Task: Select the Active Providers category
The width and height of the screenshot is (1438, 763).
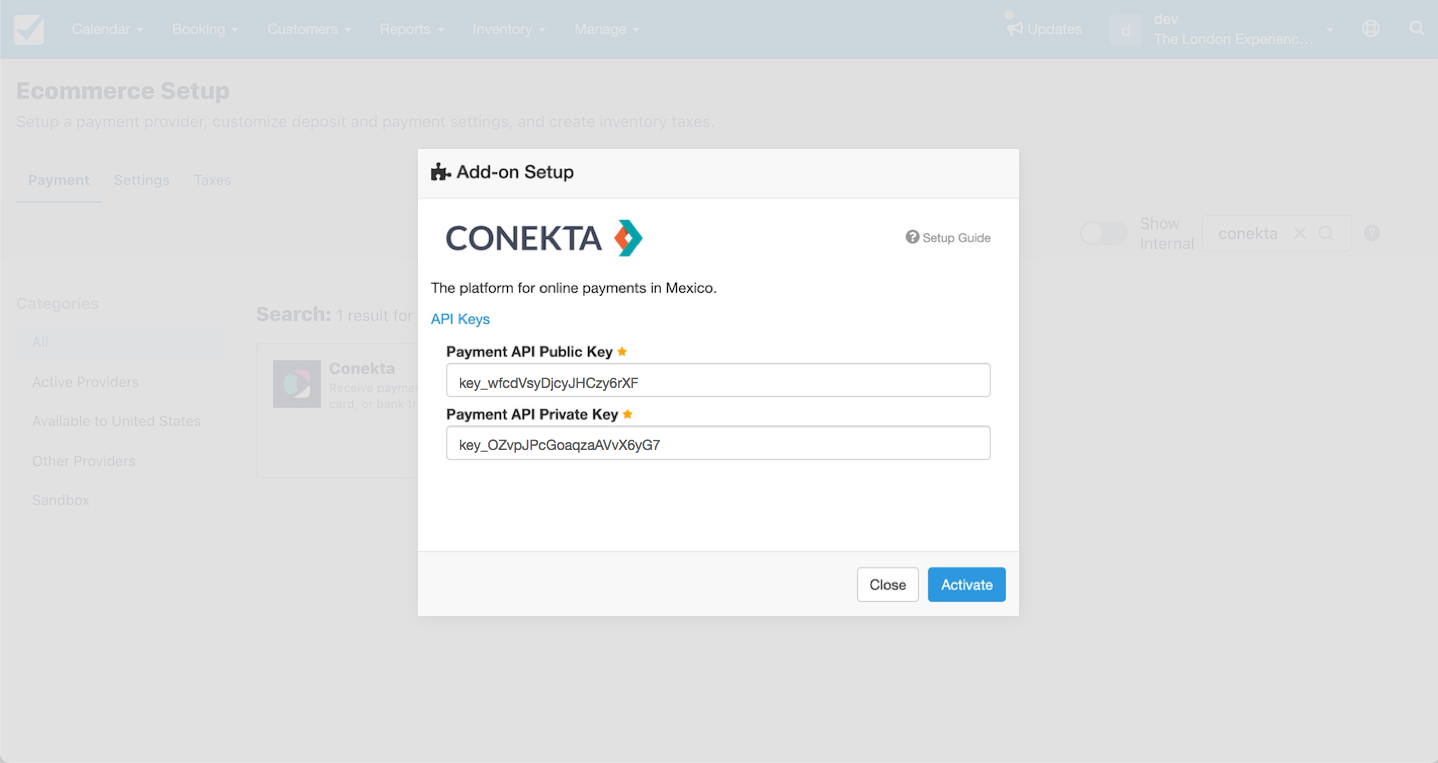Action: pos(85,382)
